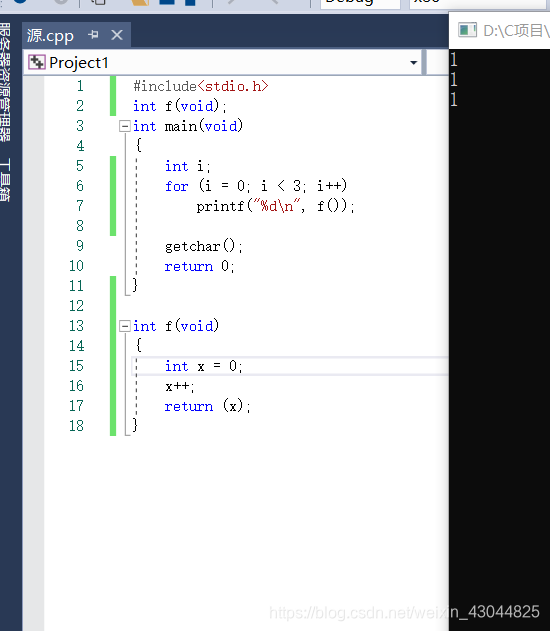The height and width of the screenshot is (631, 550).
Task: Click the breakpoint margin beside line 9
Action: coord(34,246)
